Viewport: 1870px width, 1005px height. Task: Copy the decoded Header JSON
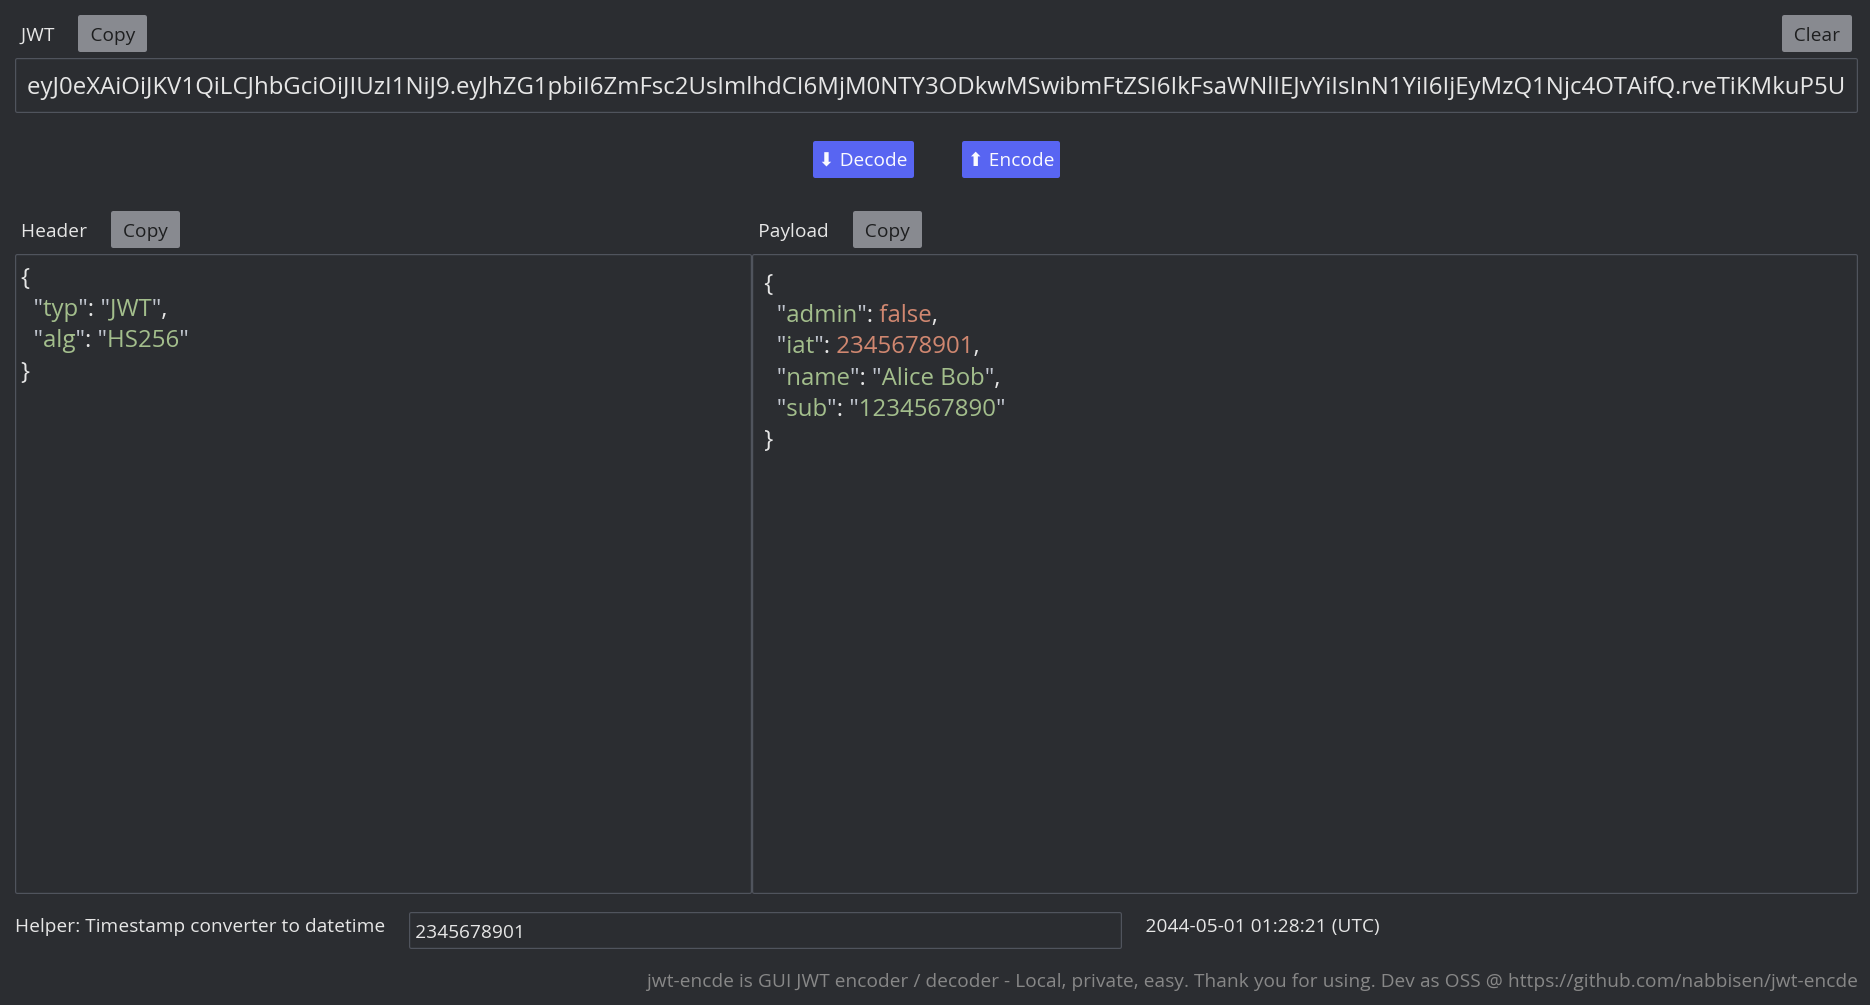[x=145, y=229]
